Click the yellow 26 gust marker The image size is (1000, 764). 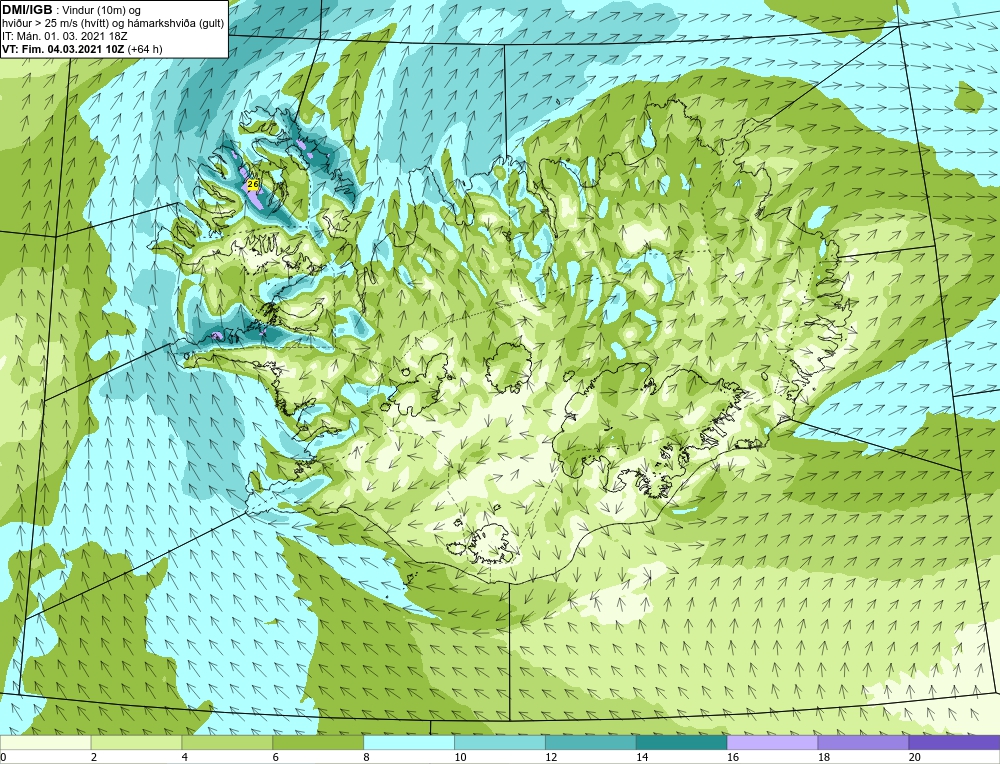[x=253, y=184]
